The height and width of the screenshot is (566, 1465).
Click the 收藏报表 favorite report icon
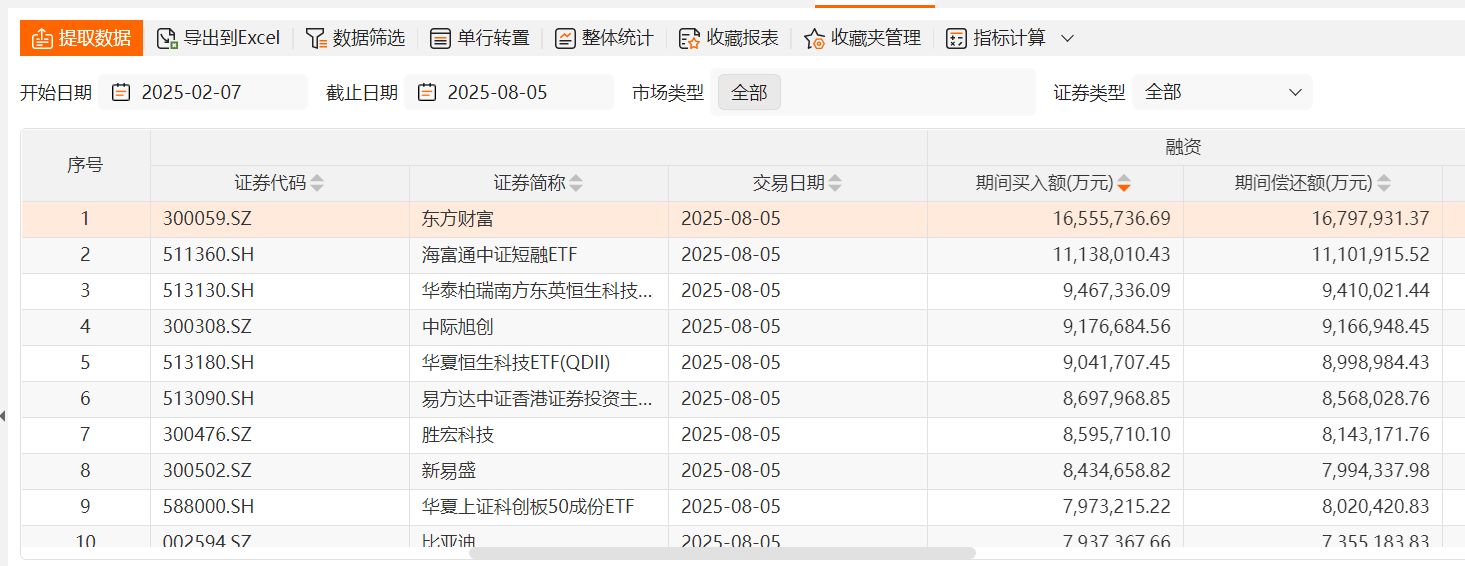pyautogui.click(x=689, y=38)
